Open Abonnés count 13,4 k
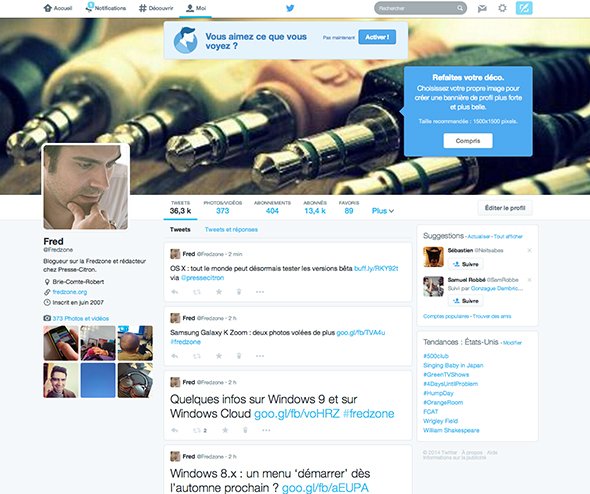 (315, 208)
